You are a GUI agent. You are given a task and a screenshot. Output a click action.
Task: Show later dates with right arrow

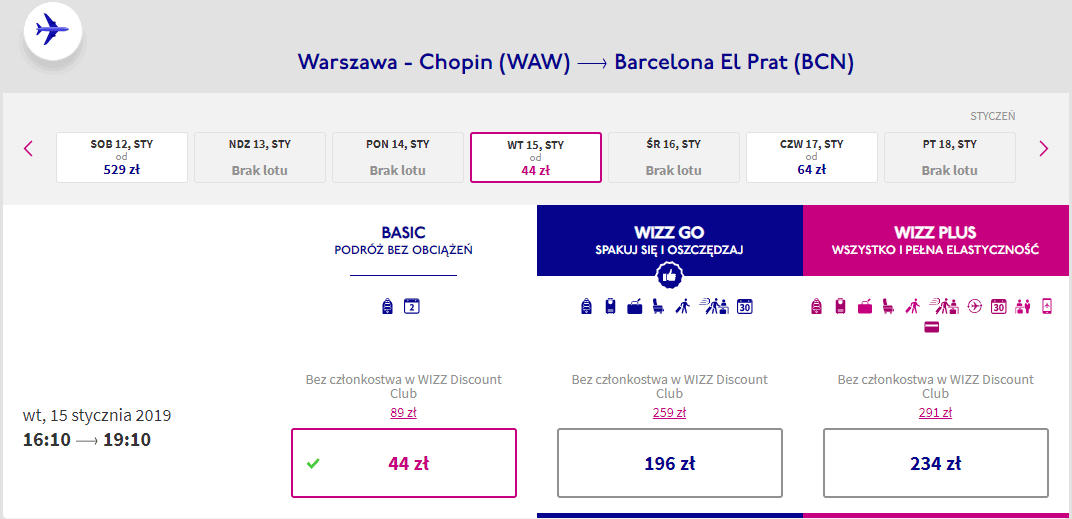point(1044,149)
